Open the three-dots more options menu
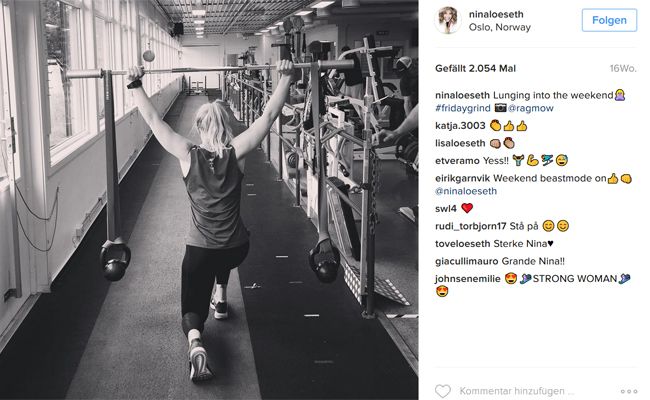This screenshot has height=400, width=650. 629,391
